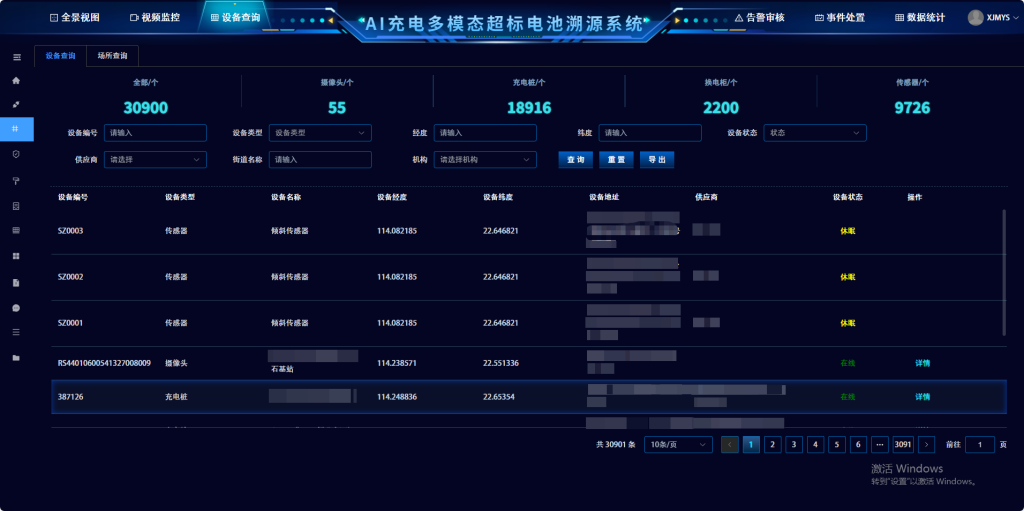Image resolution: width=1024 pixels, height=511 pixels.
Task: Click the 查询 search button
Action: (575, 159)
